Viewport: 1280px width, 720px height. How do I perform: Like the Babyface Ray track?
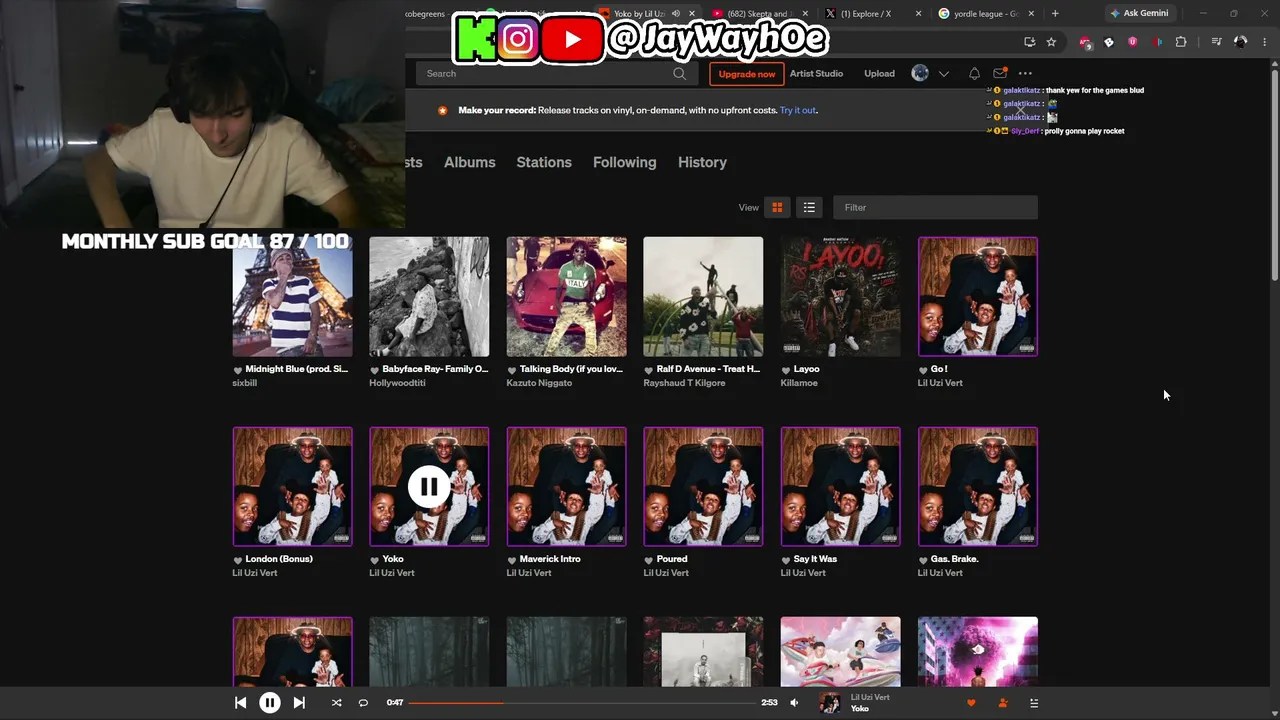(x=375, y=370)
